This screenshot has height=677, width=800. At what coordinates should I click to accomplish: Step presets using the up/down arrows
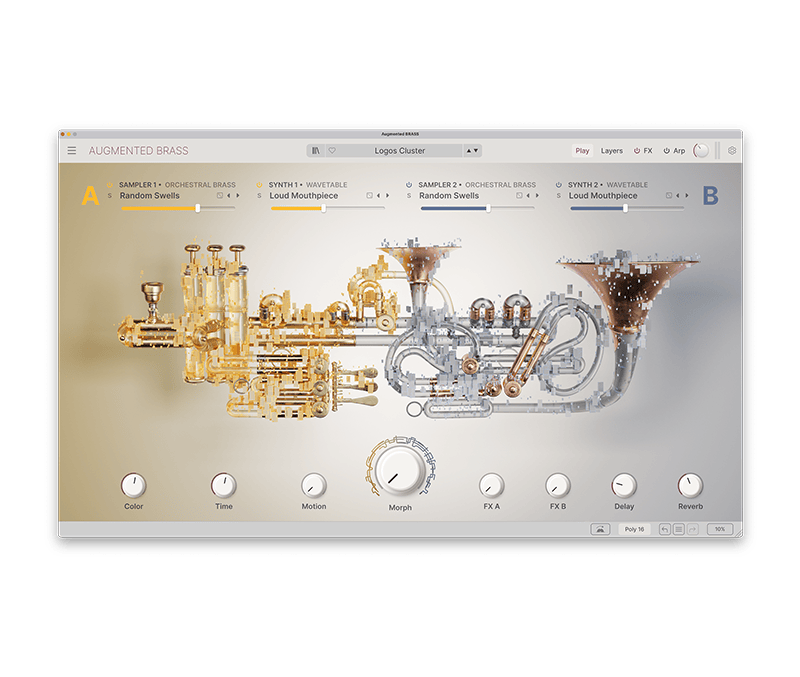tap(472, 151)
